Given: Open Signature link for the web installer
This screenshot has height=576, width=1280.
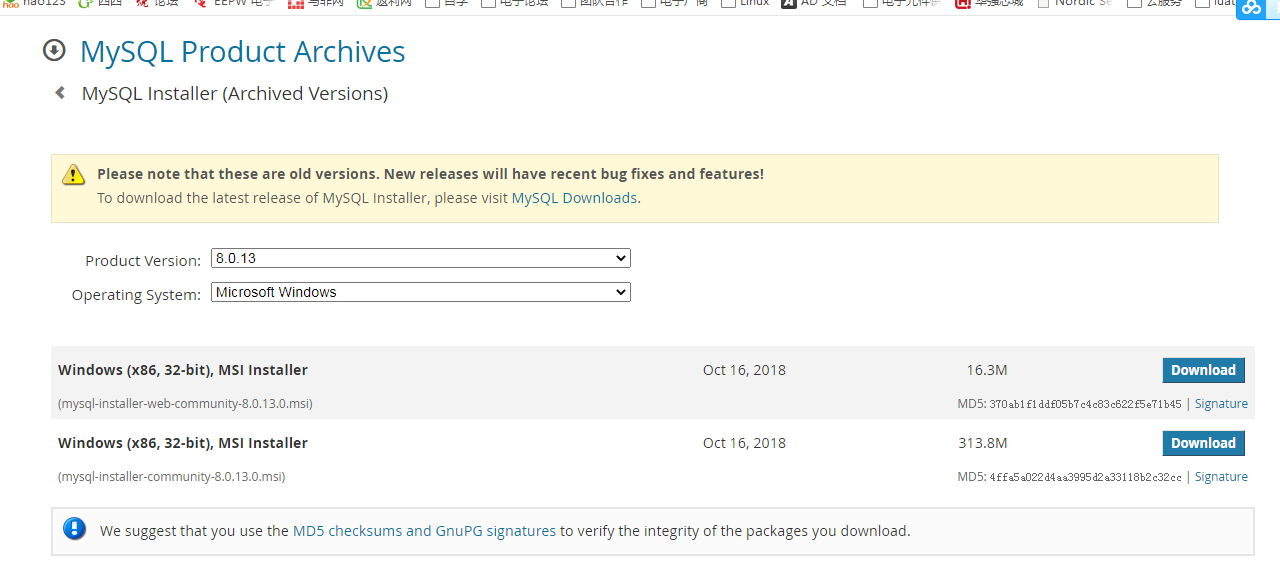Looking at the screenshot, I should click(1221, 404).
